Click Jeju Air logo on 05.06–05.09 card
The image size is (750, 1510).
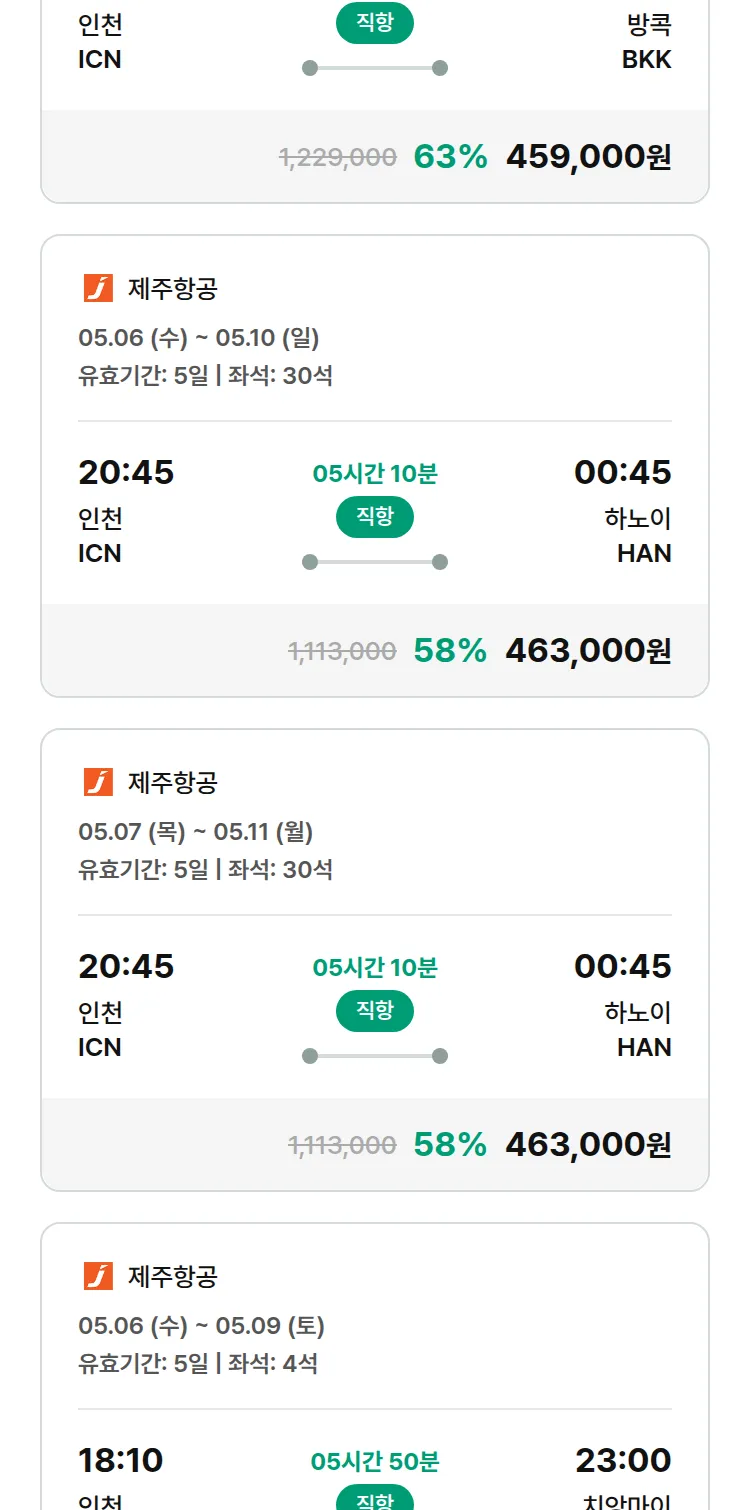point(98,1276)
